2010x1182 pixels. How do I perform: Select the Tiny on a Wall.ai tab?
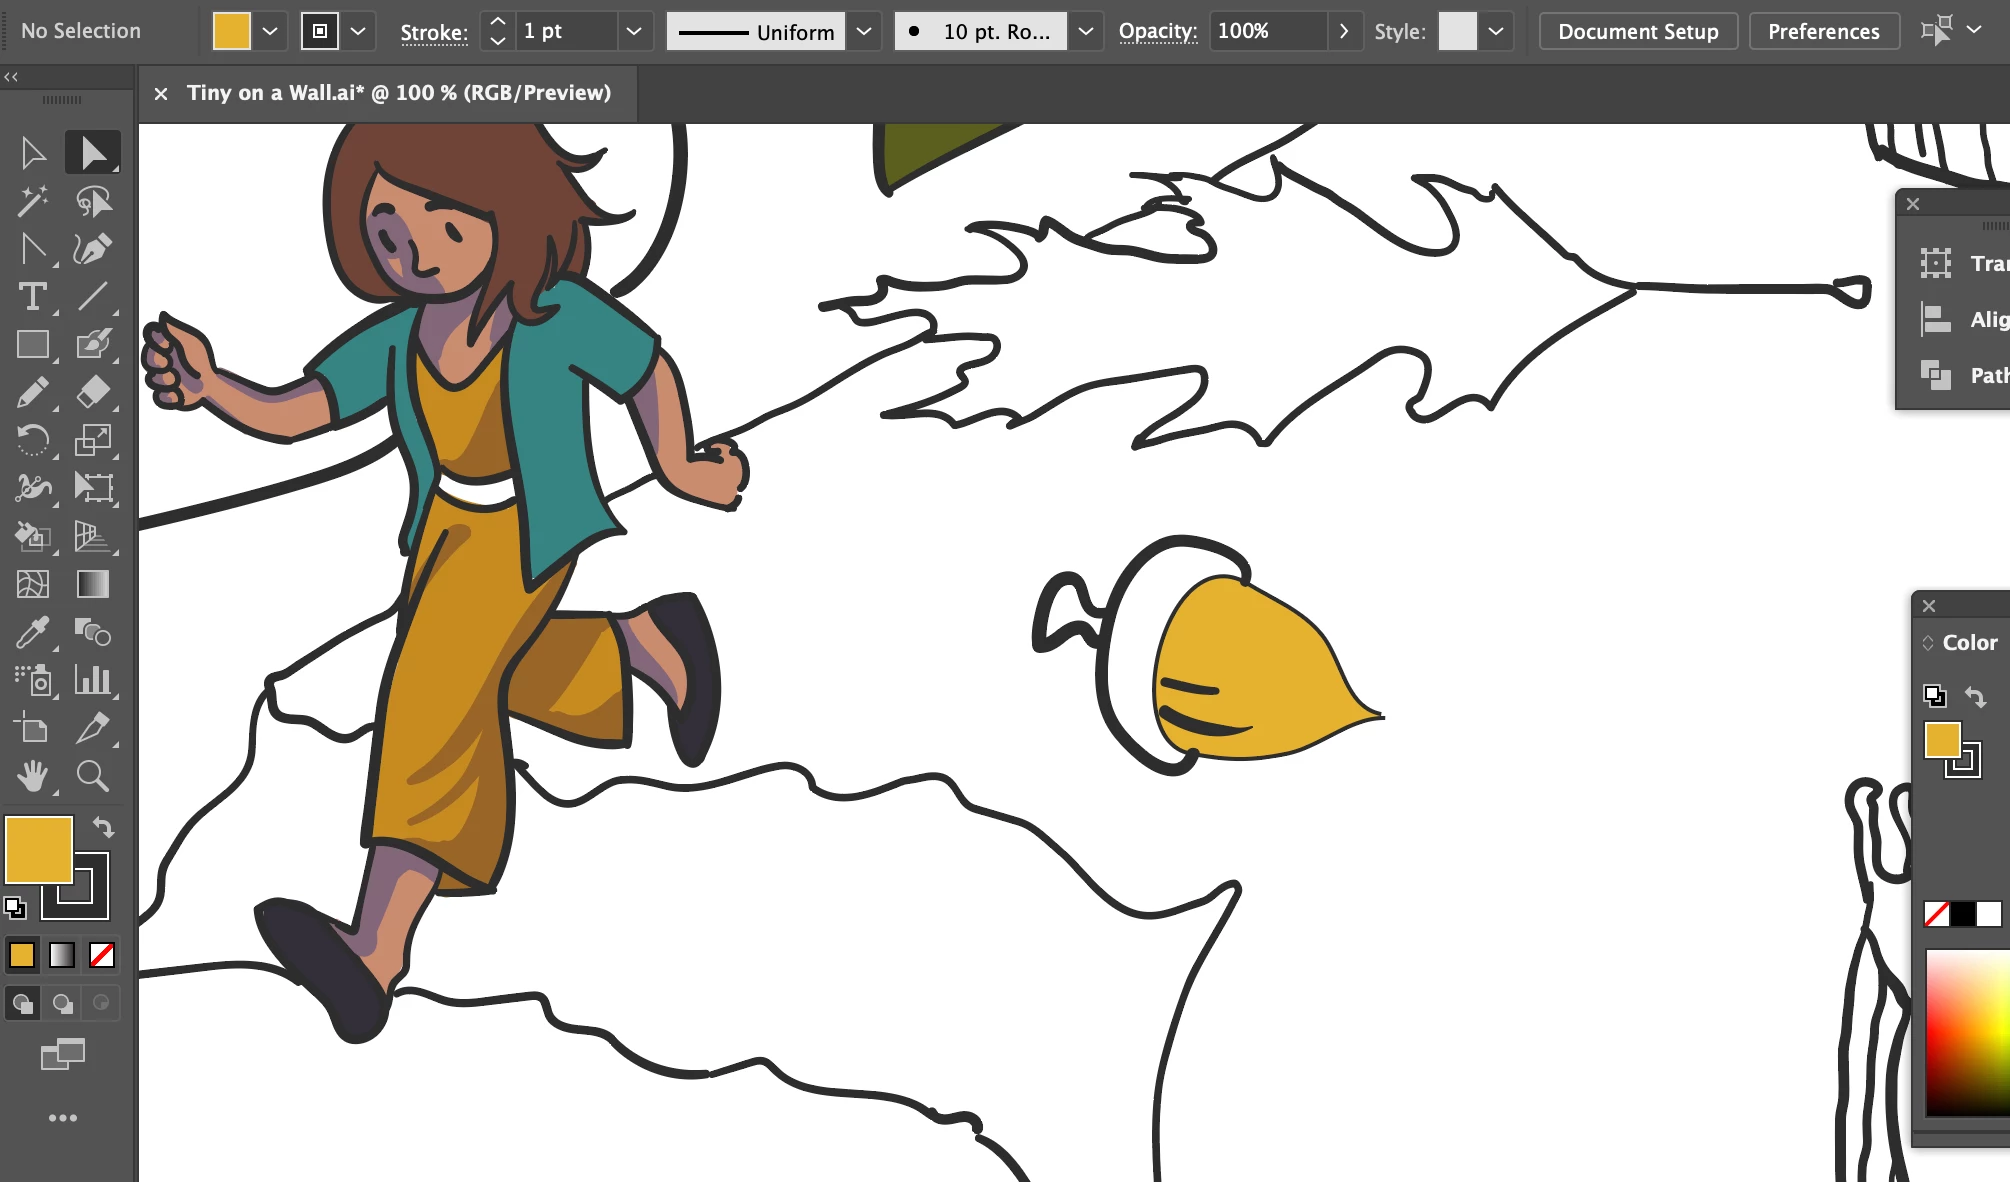pos(398,93)
